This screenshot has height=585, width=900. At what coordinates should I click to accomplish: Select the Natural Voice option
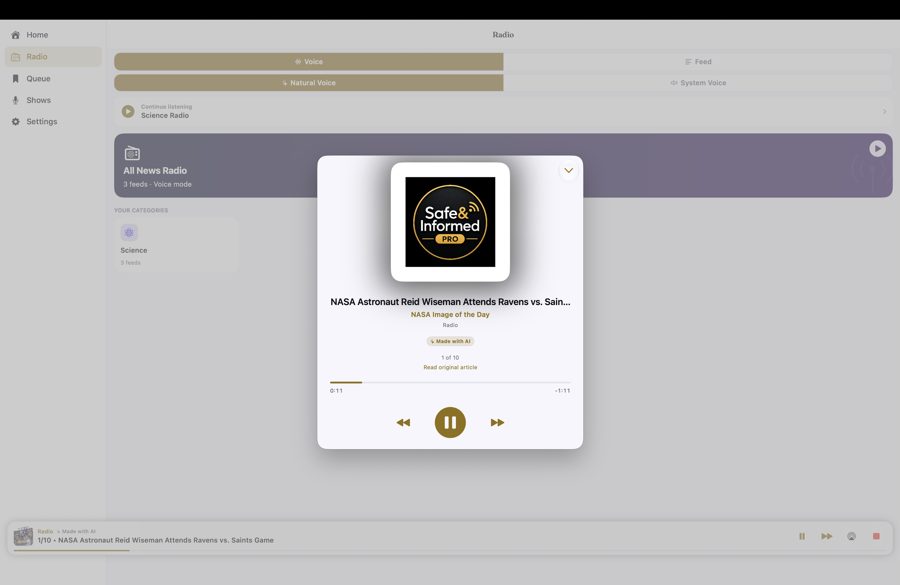click(x=309, y=83)
